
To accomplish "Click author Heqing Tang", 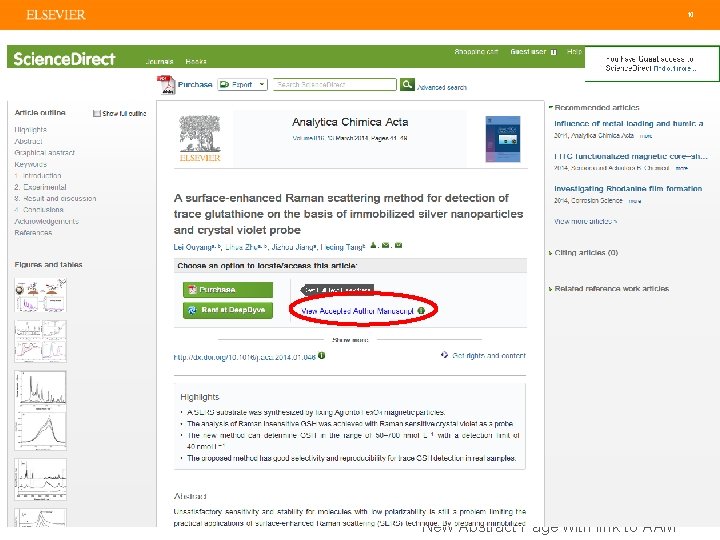I will (341, 247).
